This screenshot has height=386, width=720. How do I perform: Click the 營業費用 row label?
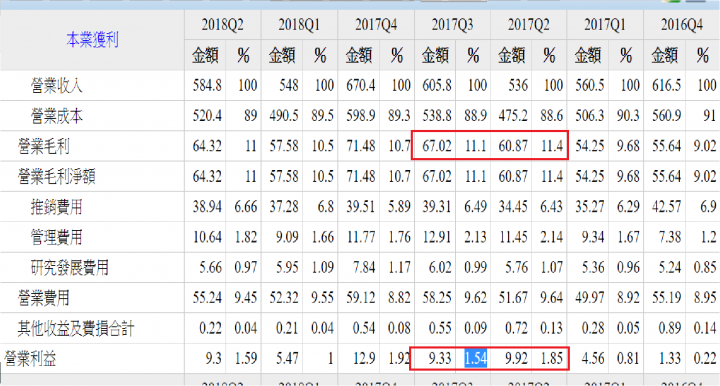coord(44,298)
